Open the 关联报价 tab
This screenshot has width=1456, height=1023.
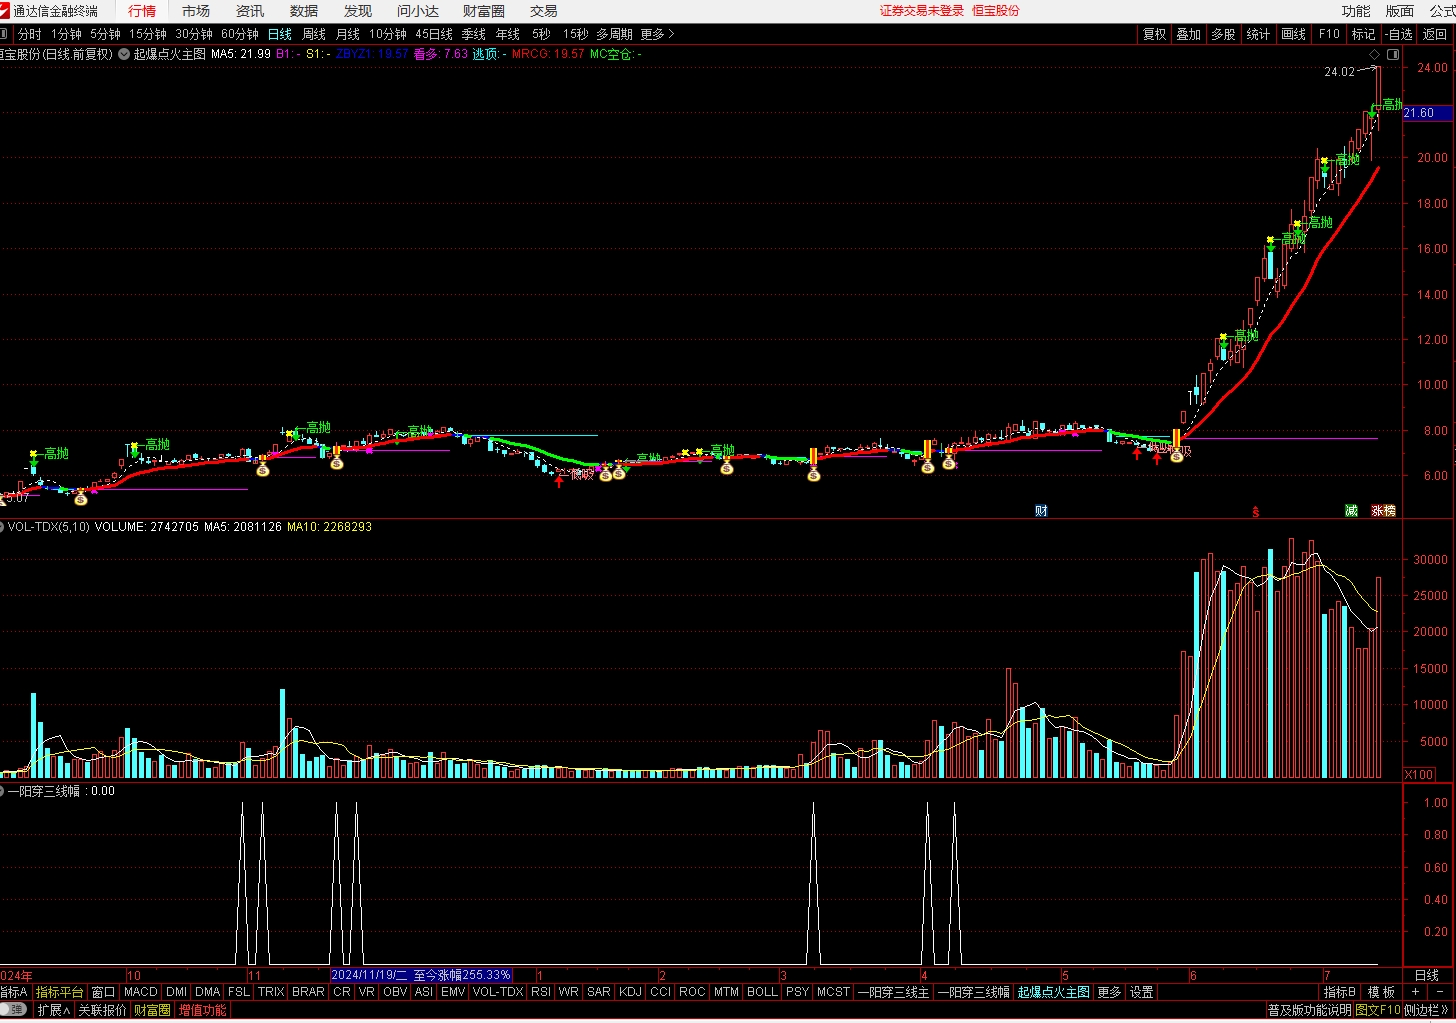tap(103, 1010)
